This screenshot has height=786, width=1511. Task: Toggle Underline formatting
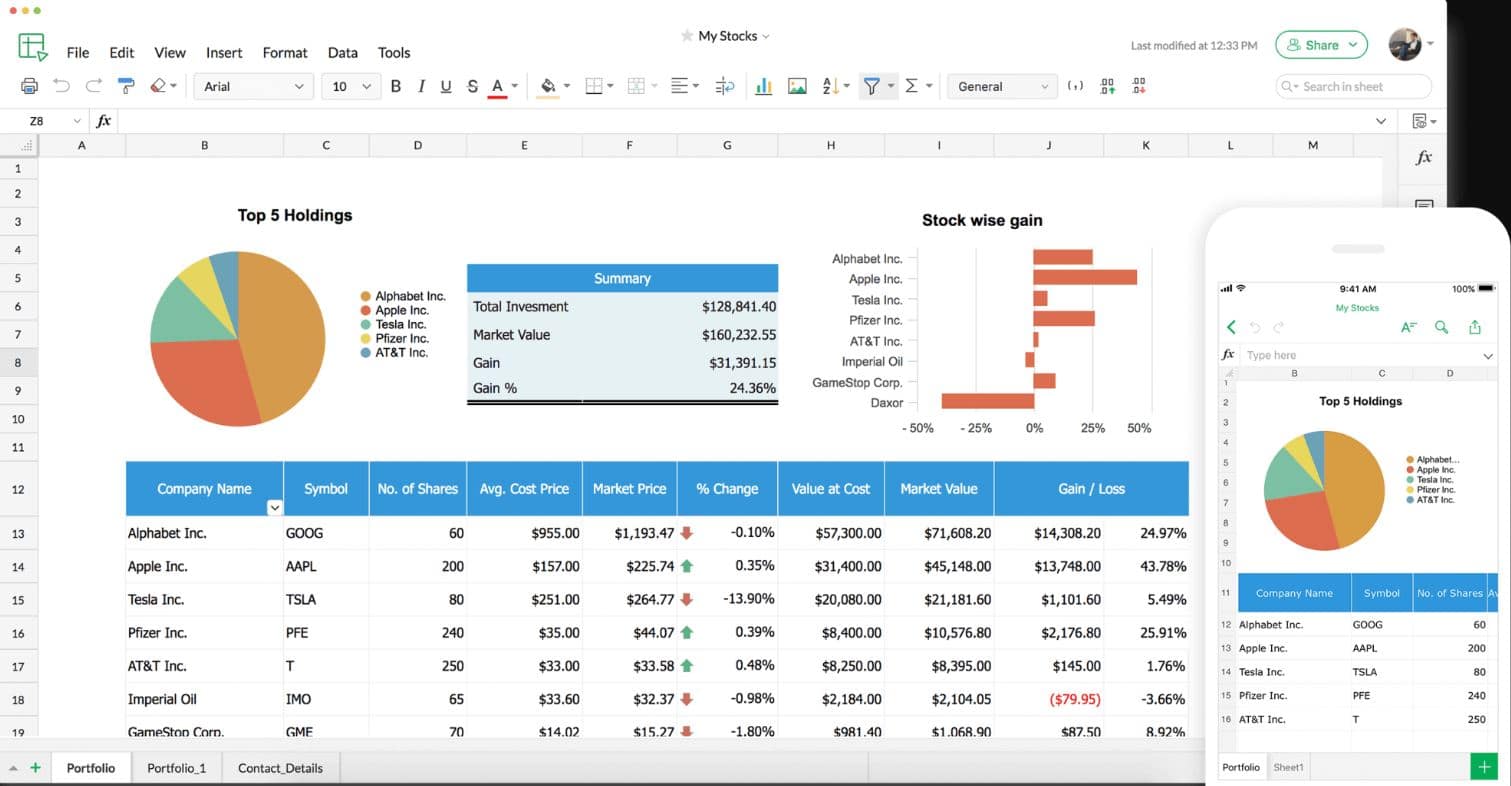click(446, 86)
